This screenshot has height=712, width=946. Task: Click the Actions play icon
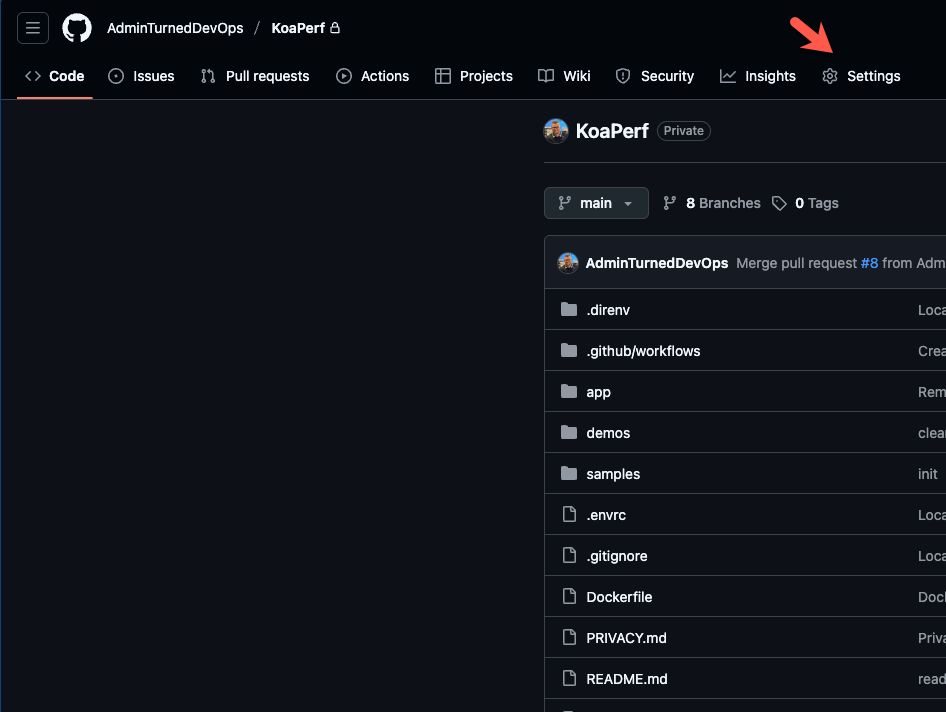tap(344, 76)
